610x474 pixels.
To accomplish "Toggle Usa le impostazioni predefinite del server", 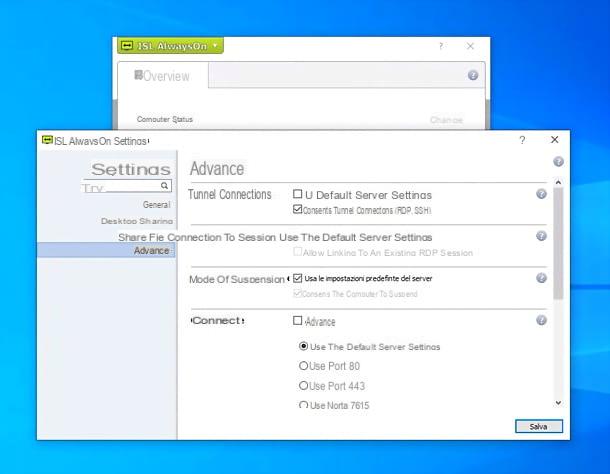I will (298, 278).
